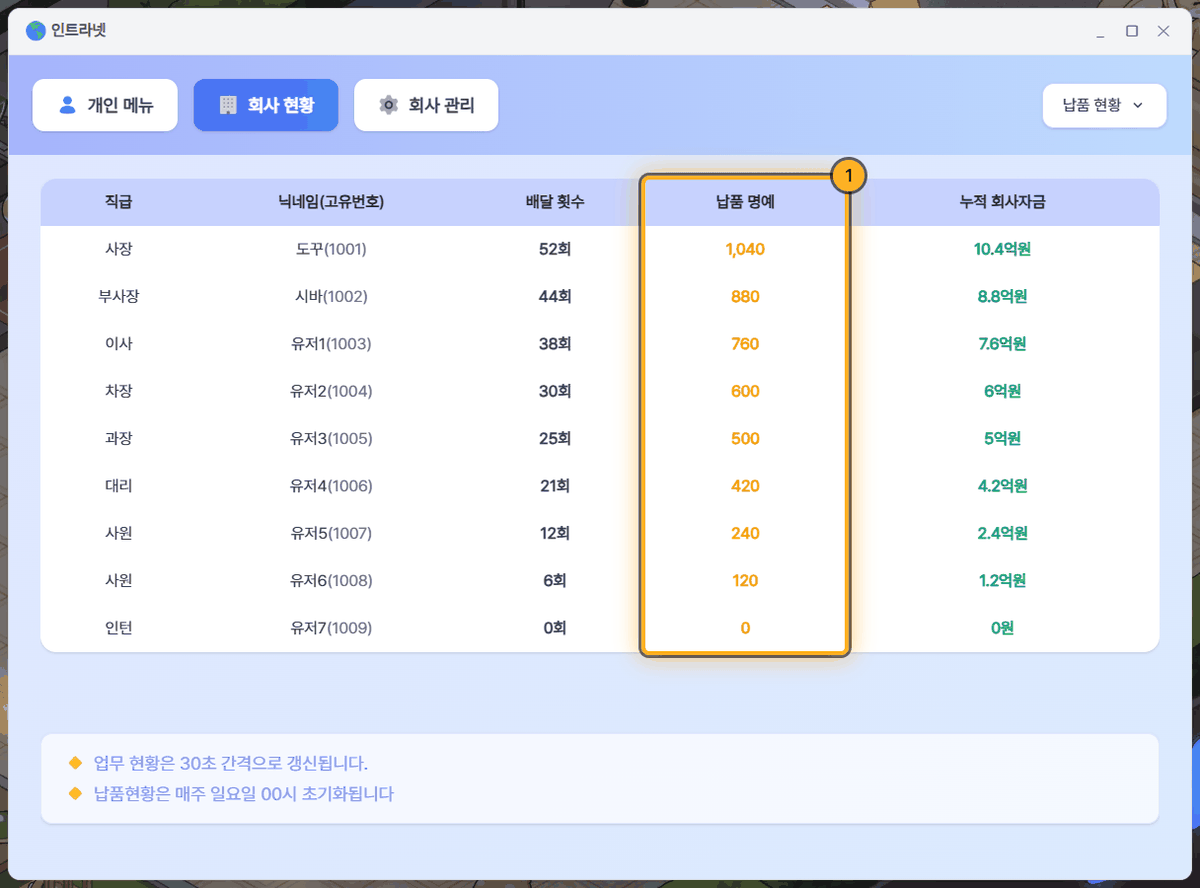This screenshot has width=1200, height=888.
Task: Click the 8.8억원 funds value
Action: pyautogui.click(x=1003, y=296)
